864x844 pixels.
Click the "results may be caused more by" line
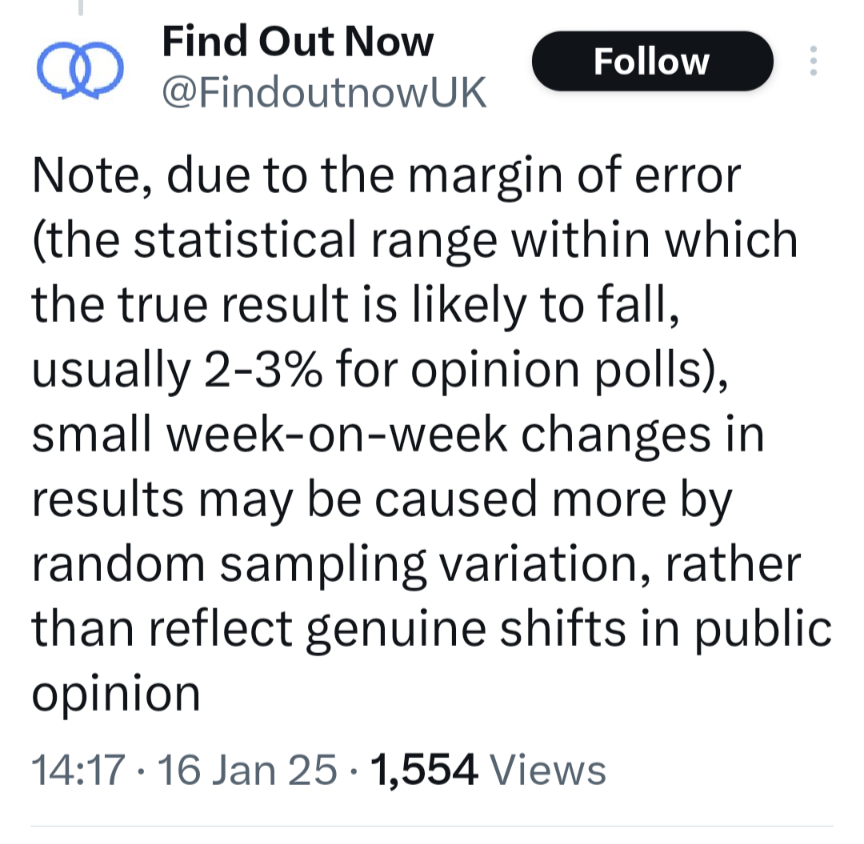382,500
